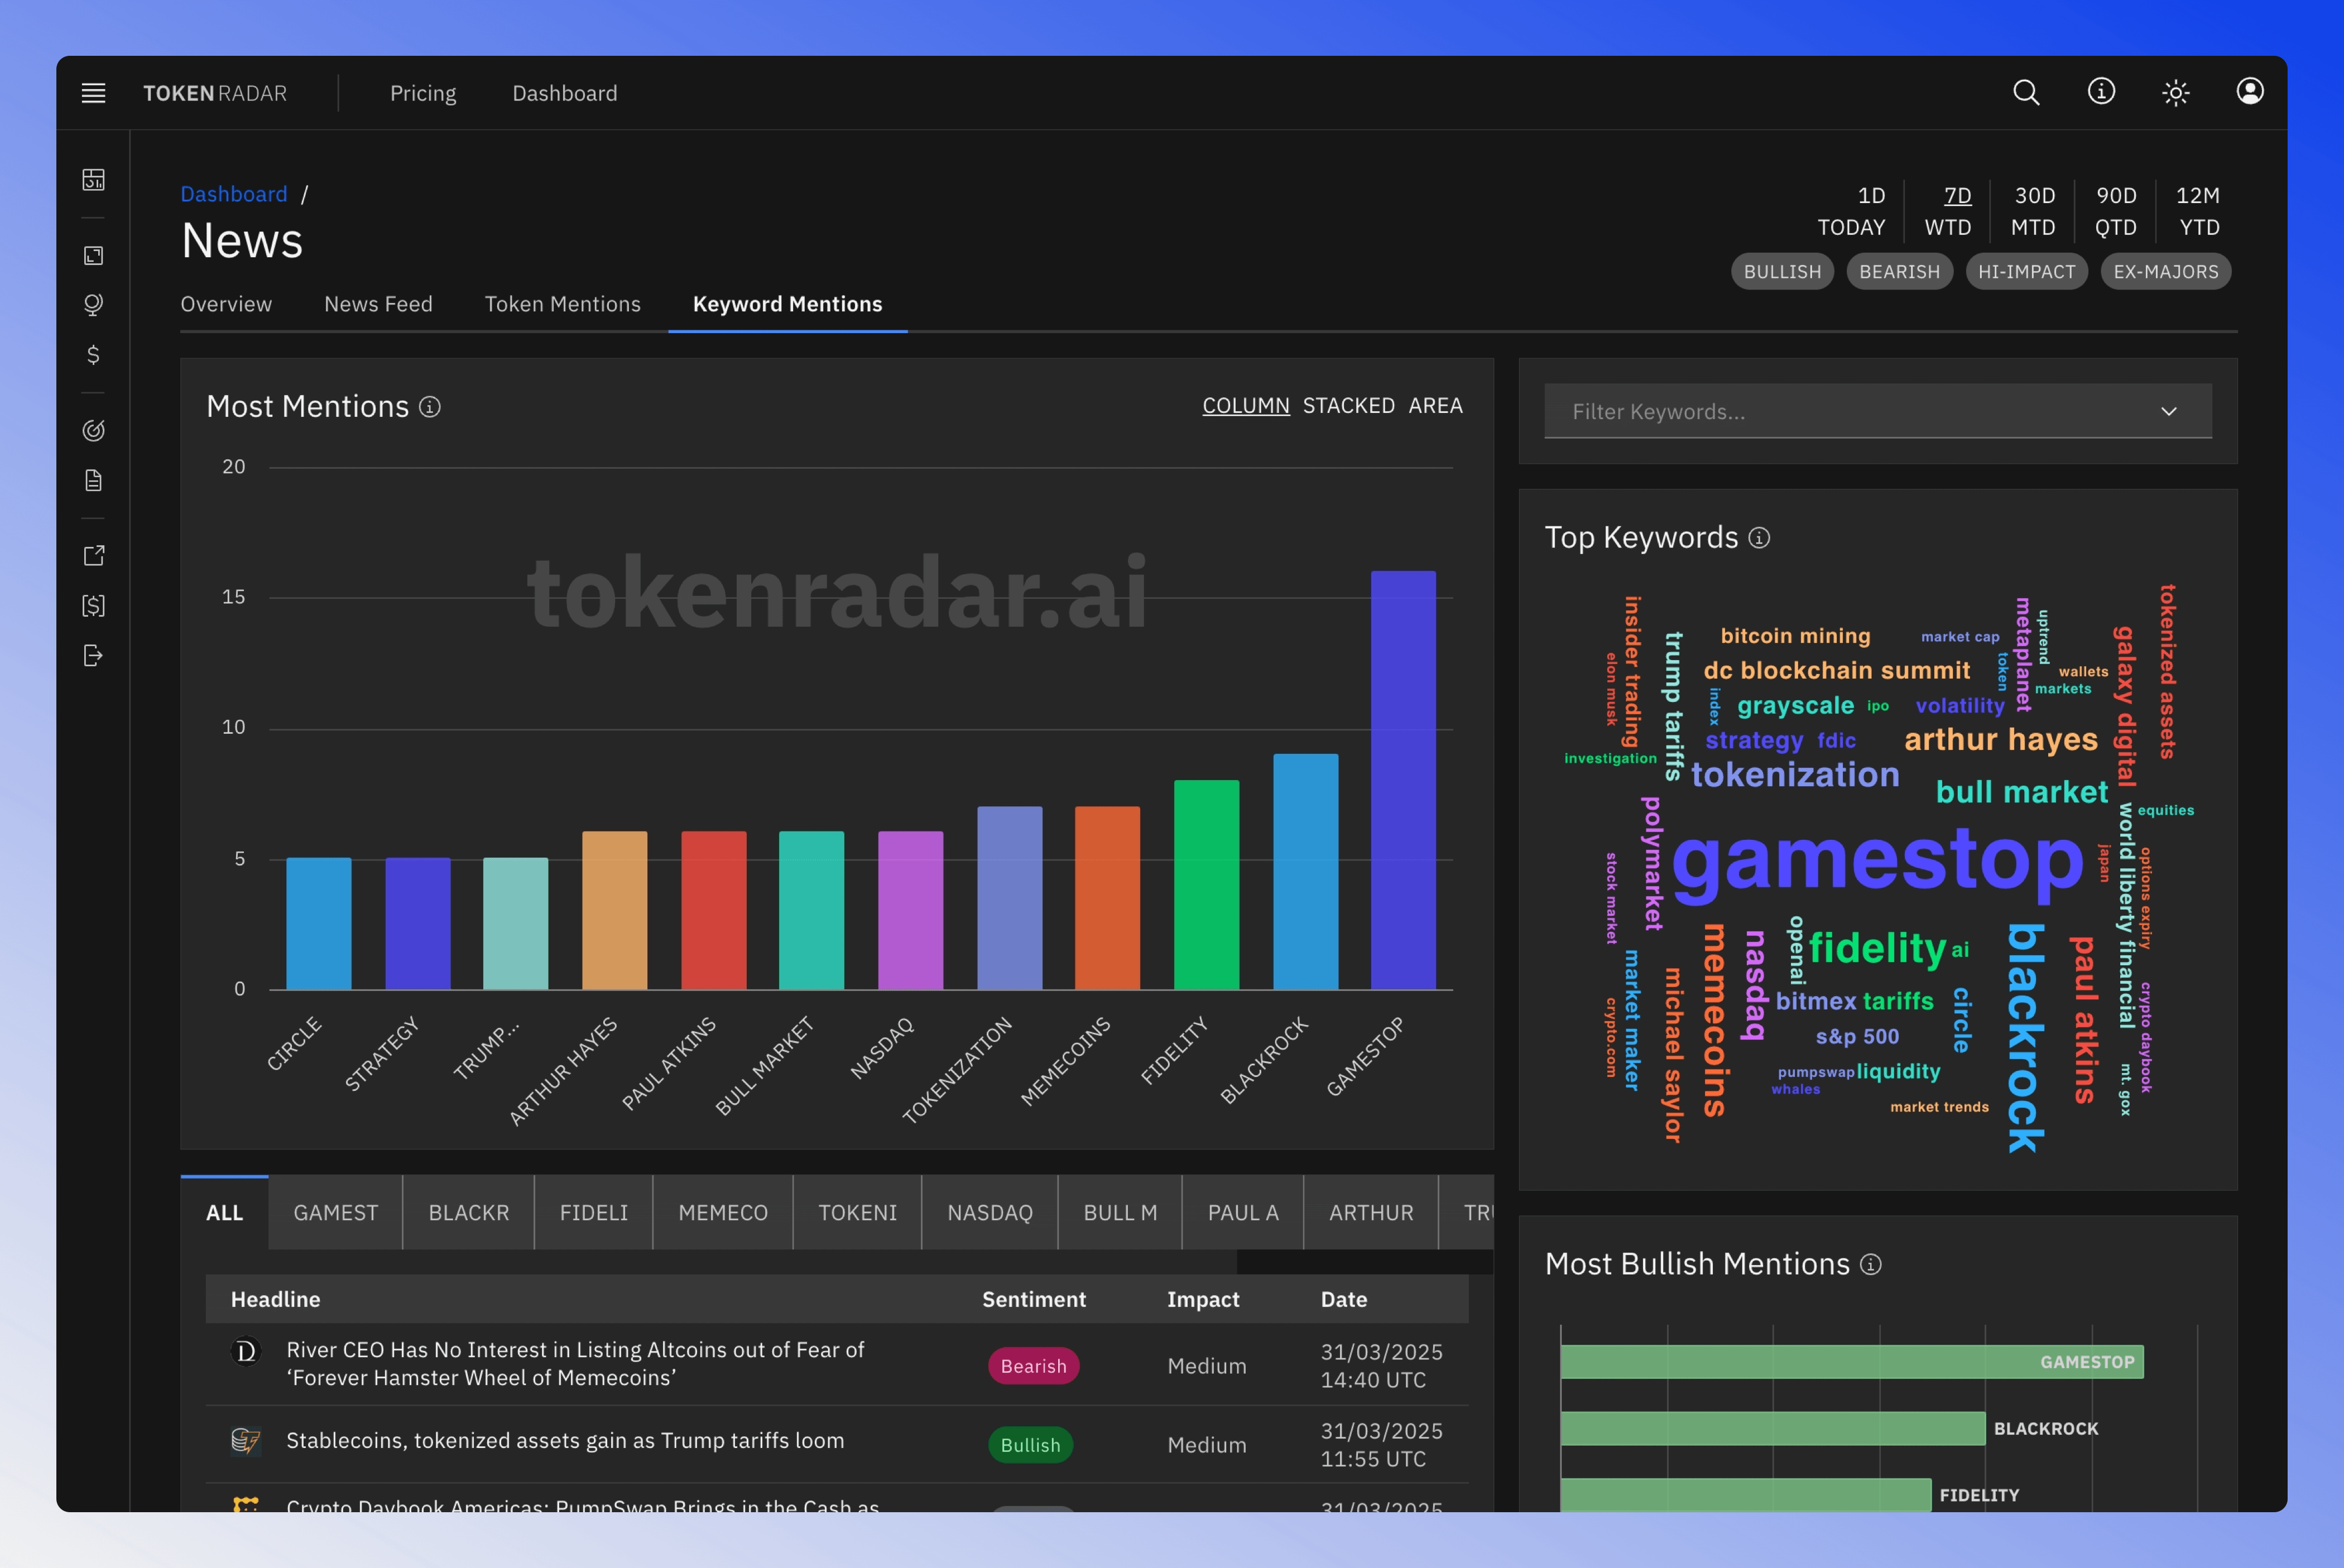This screenshot has height=1568, width=2344.
Task: Open the Stablecoins tokenized assets headline
Action: 565,1441
